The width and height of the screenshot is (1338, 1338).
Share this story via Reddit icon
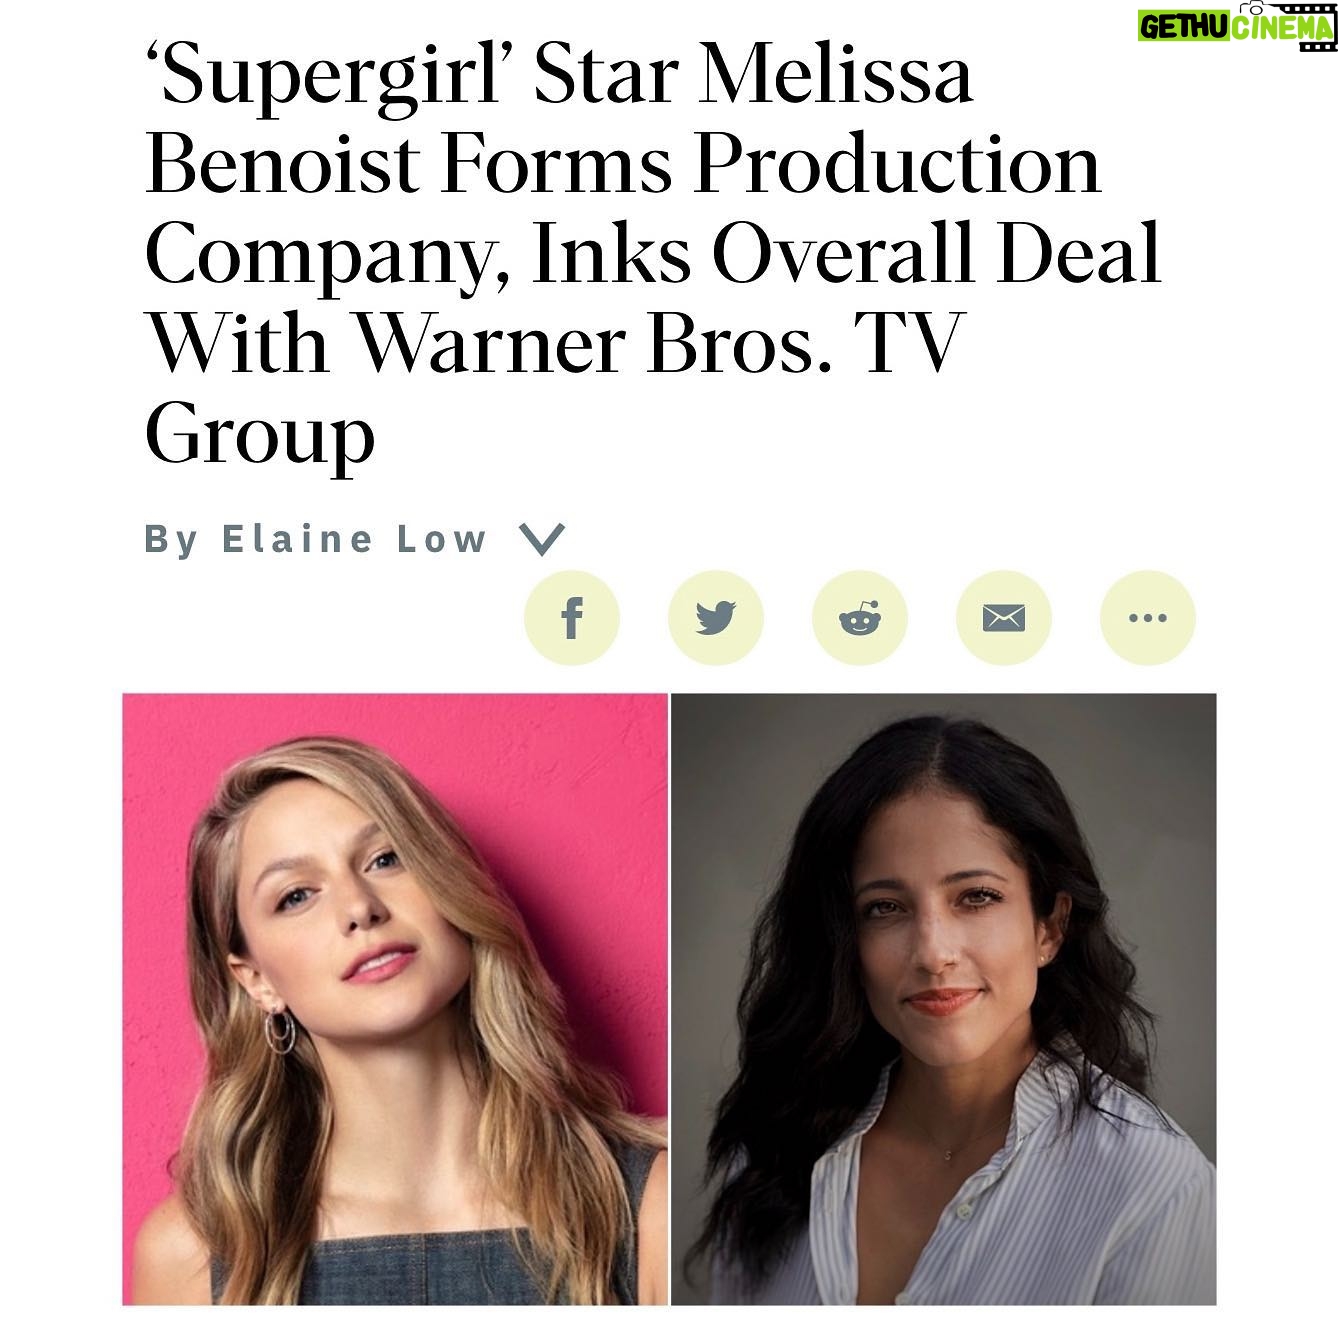coord(859,618)
